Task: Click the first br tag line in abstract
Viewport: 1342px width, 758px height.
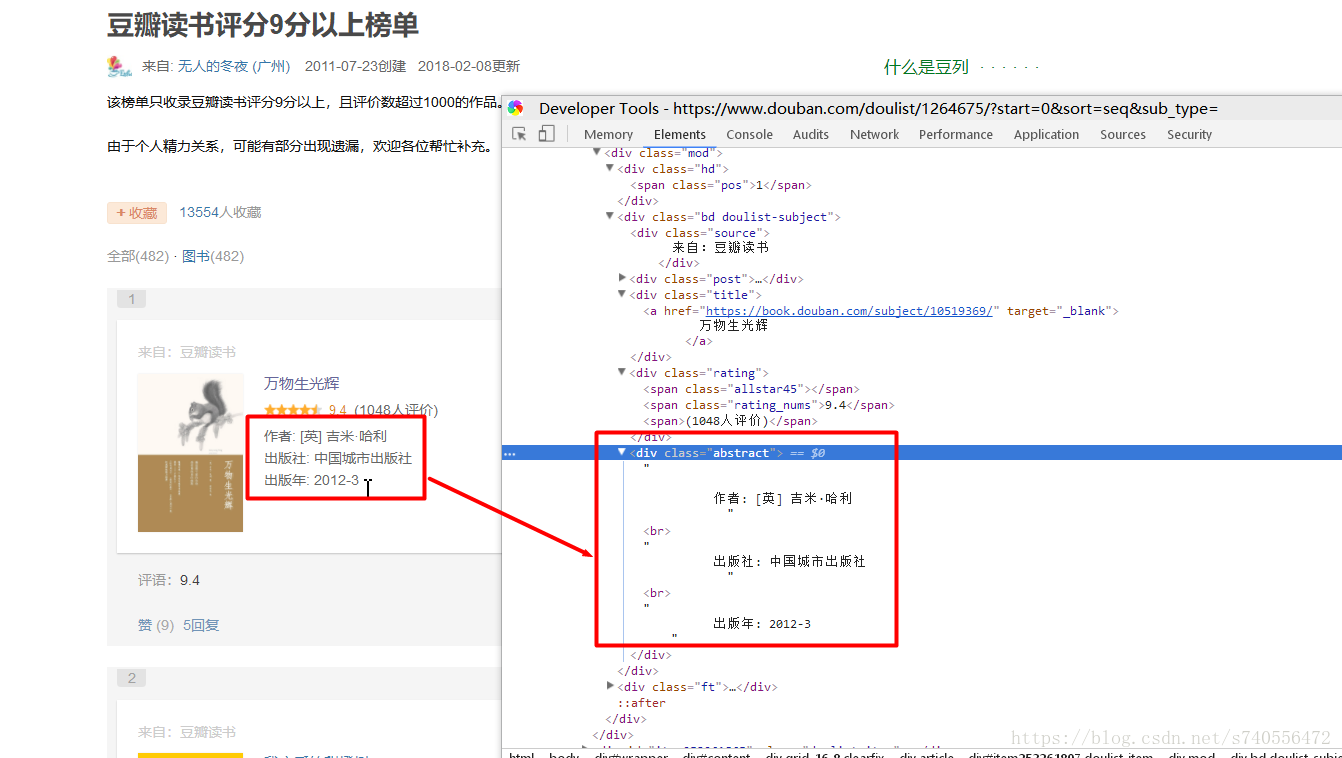Action: coord(657,531)
